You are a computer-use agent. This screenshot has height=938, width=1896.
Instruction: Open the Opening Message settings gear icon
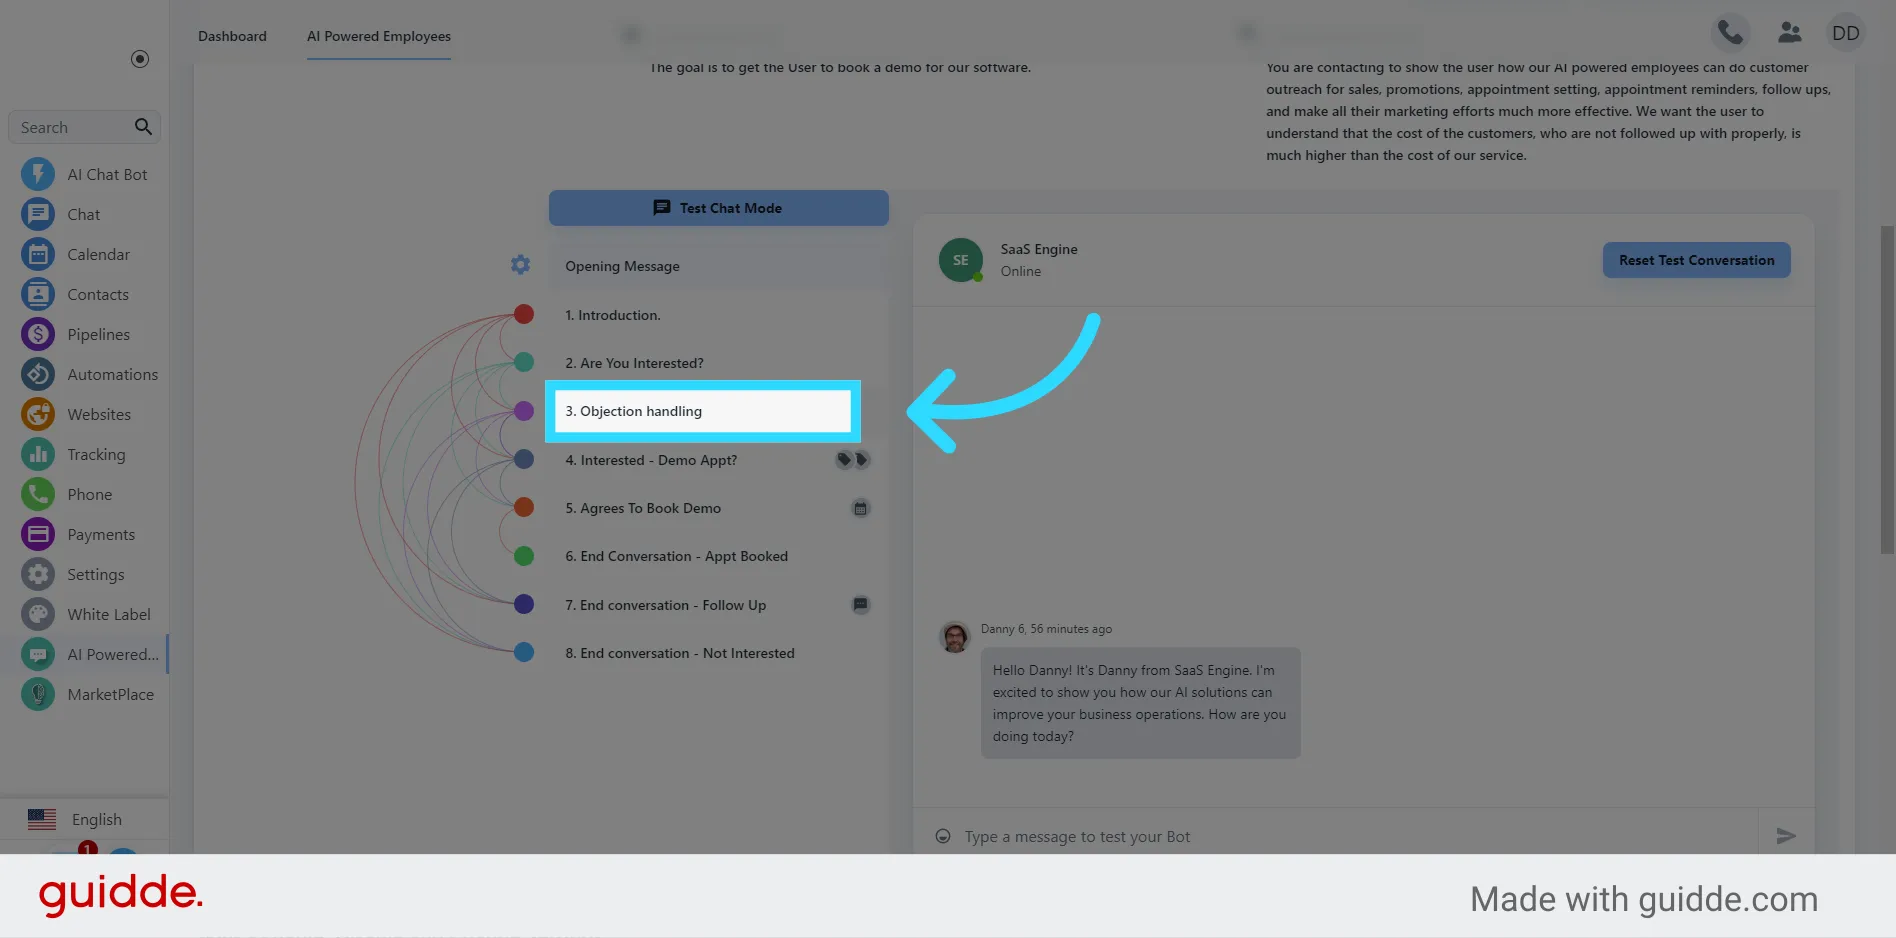tap(520, 265)
